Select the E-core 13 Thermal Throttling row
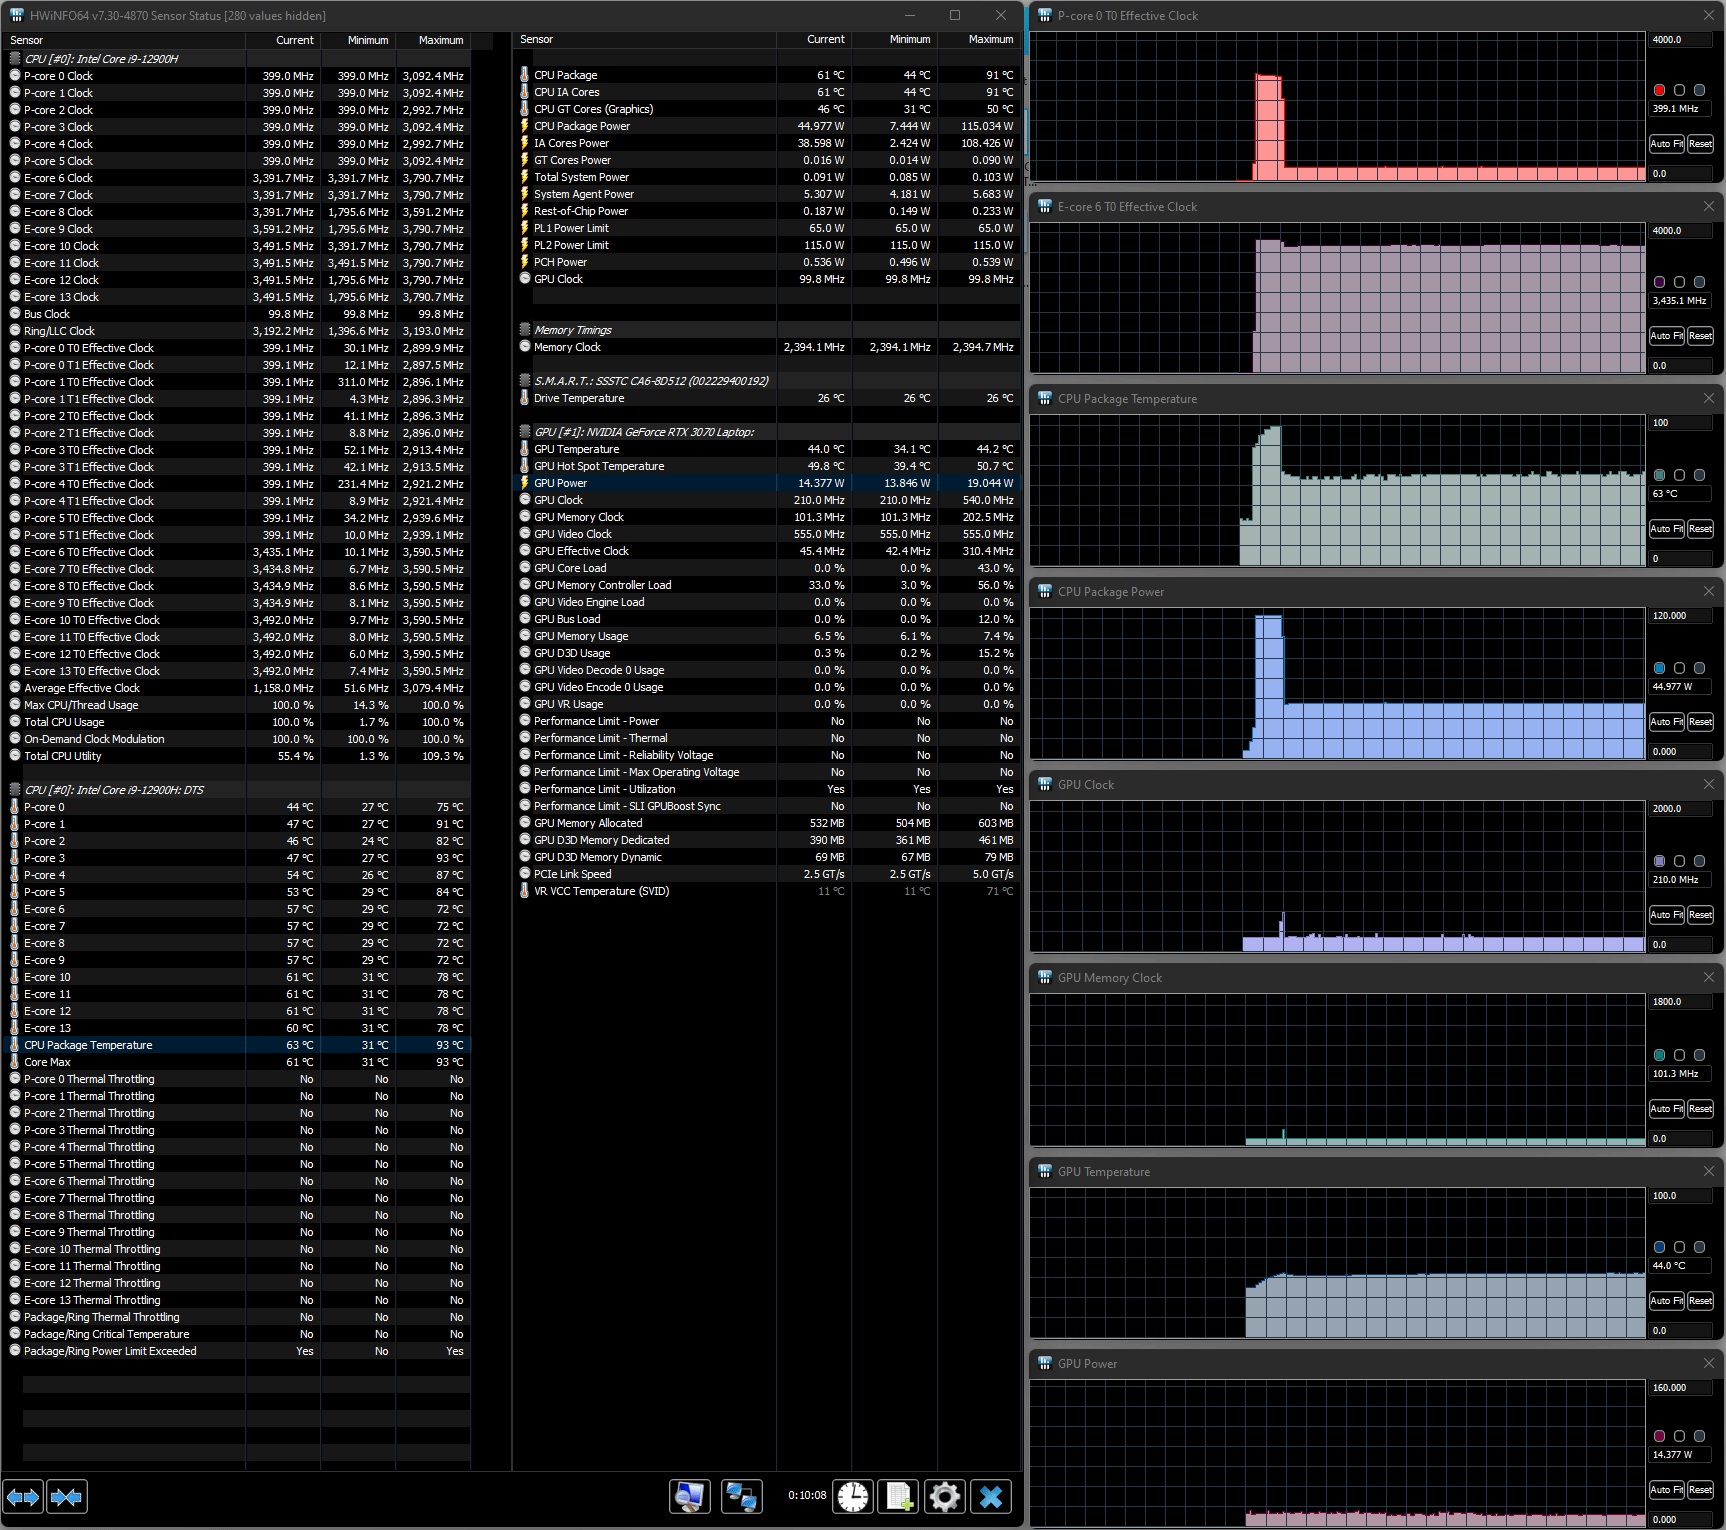This screenshot has height=1530, width=1726. (238, 1300)
